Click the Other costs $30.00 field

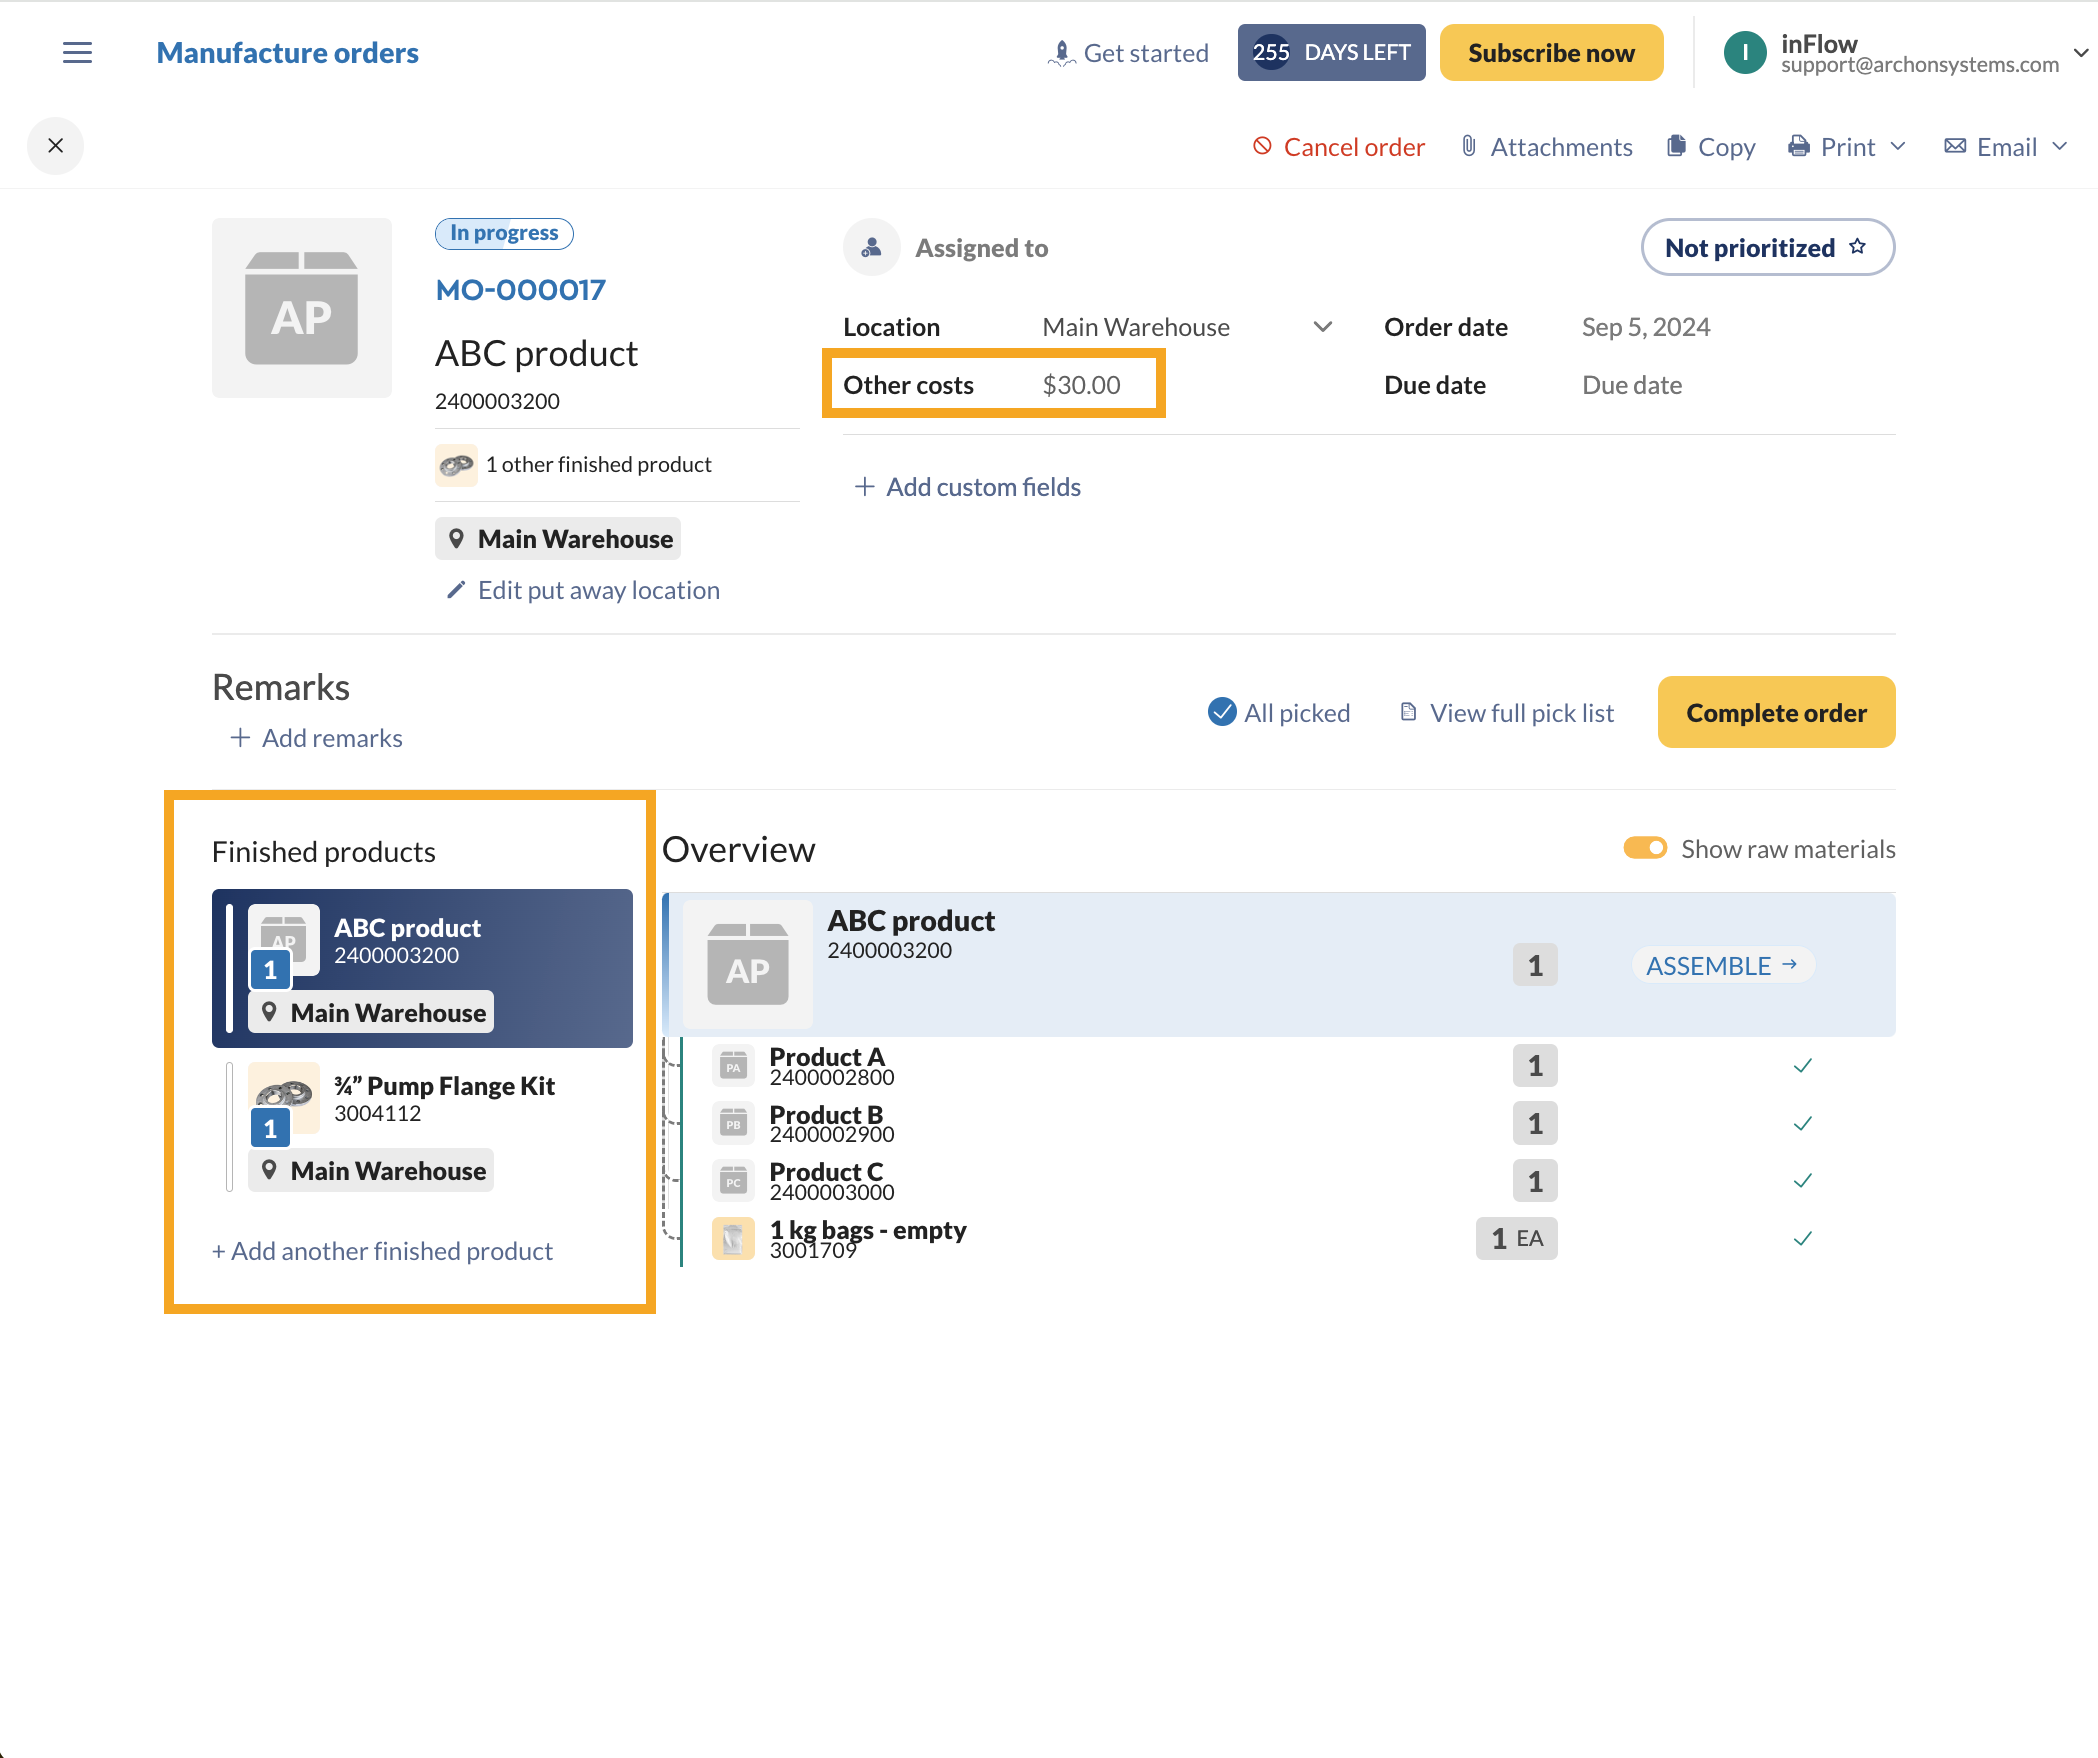pyautogui.click(x=1081, y=385)
